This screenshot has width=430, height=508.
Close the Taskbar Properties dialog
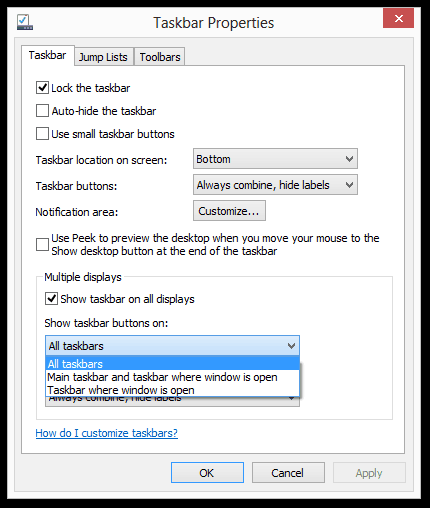[398, 18]
